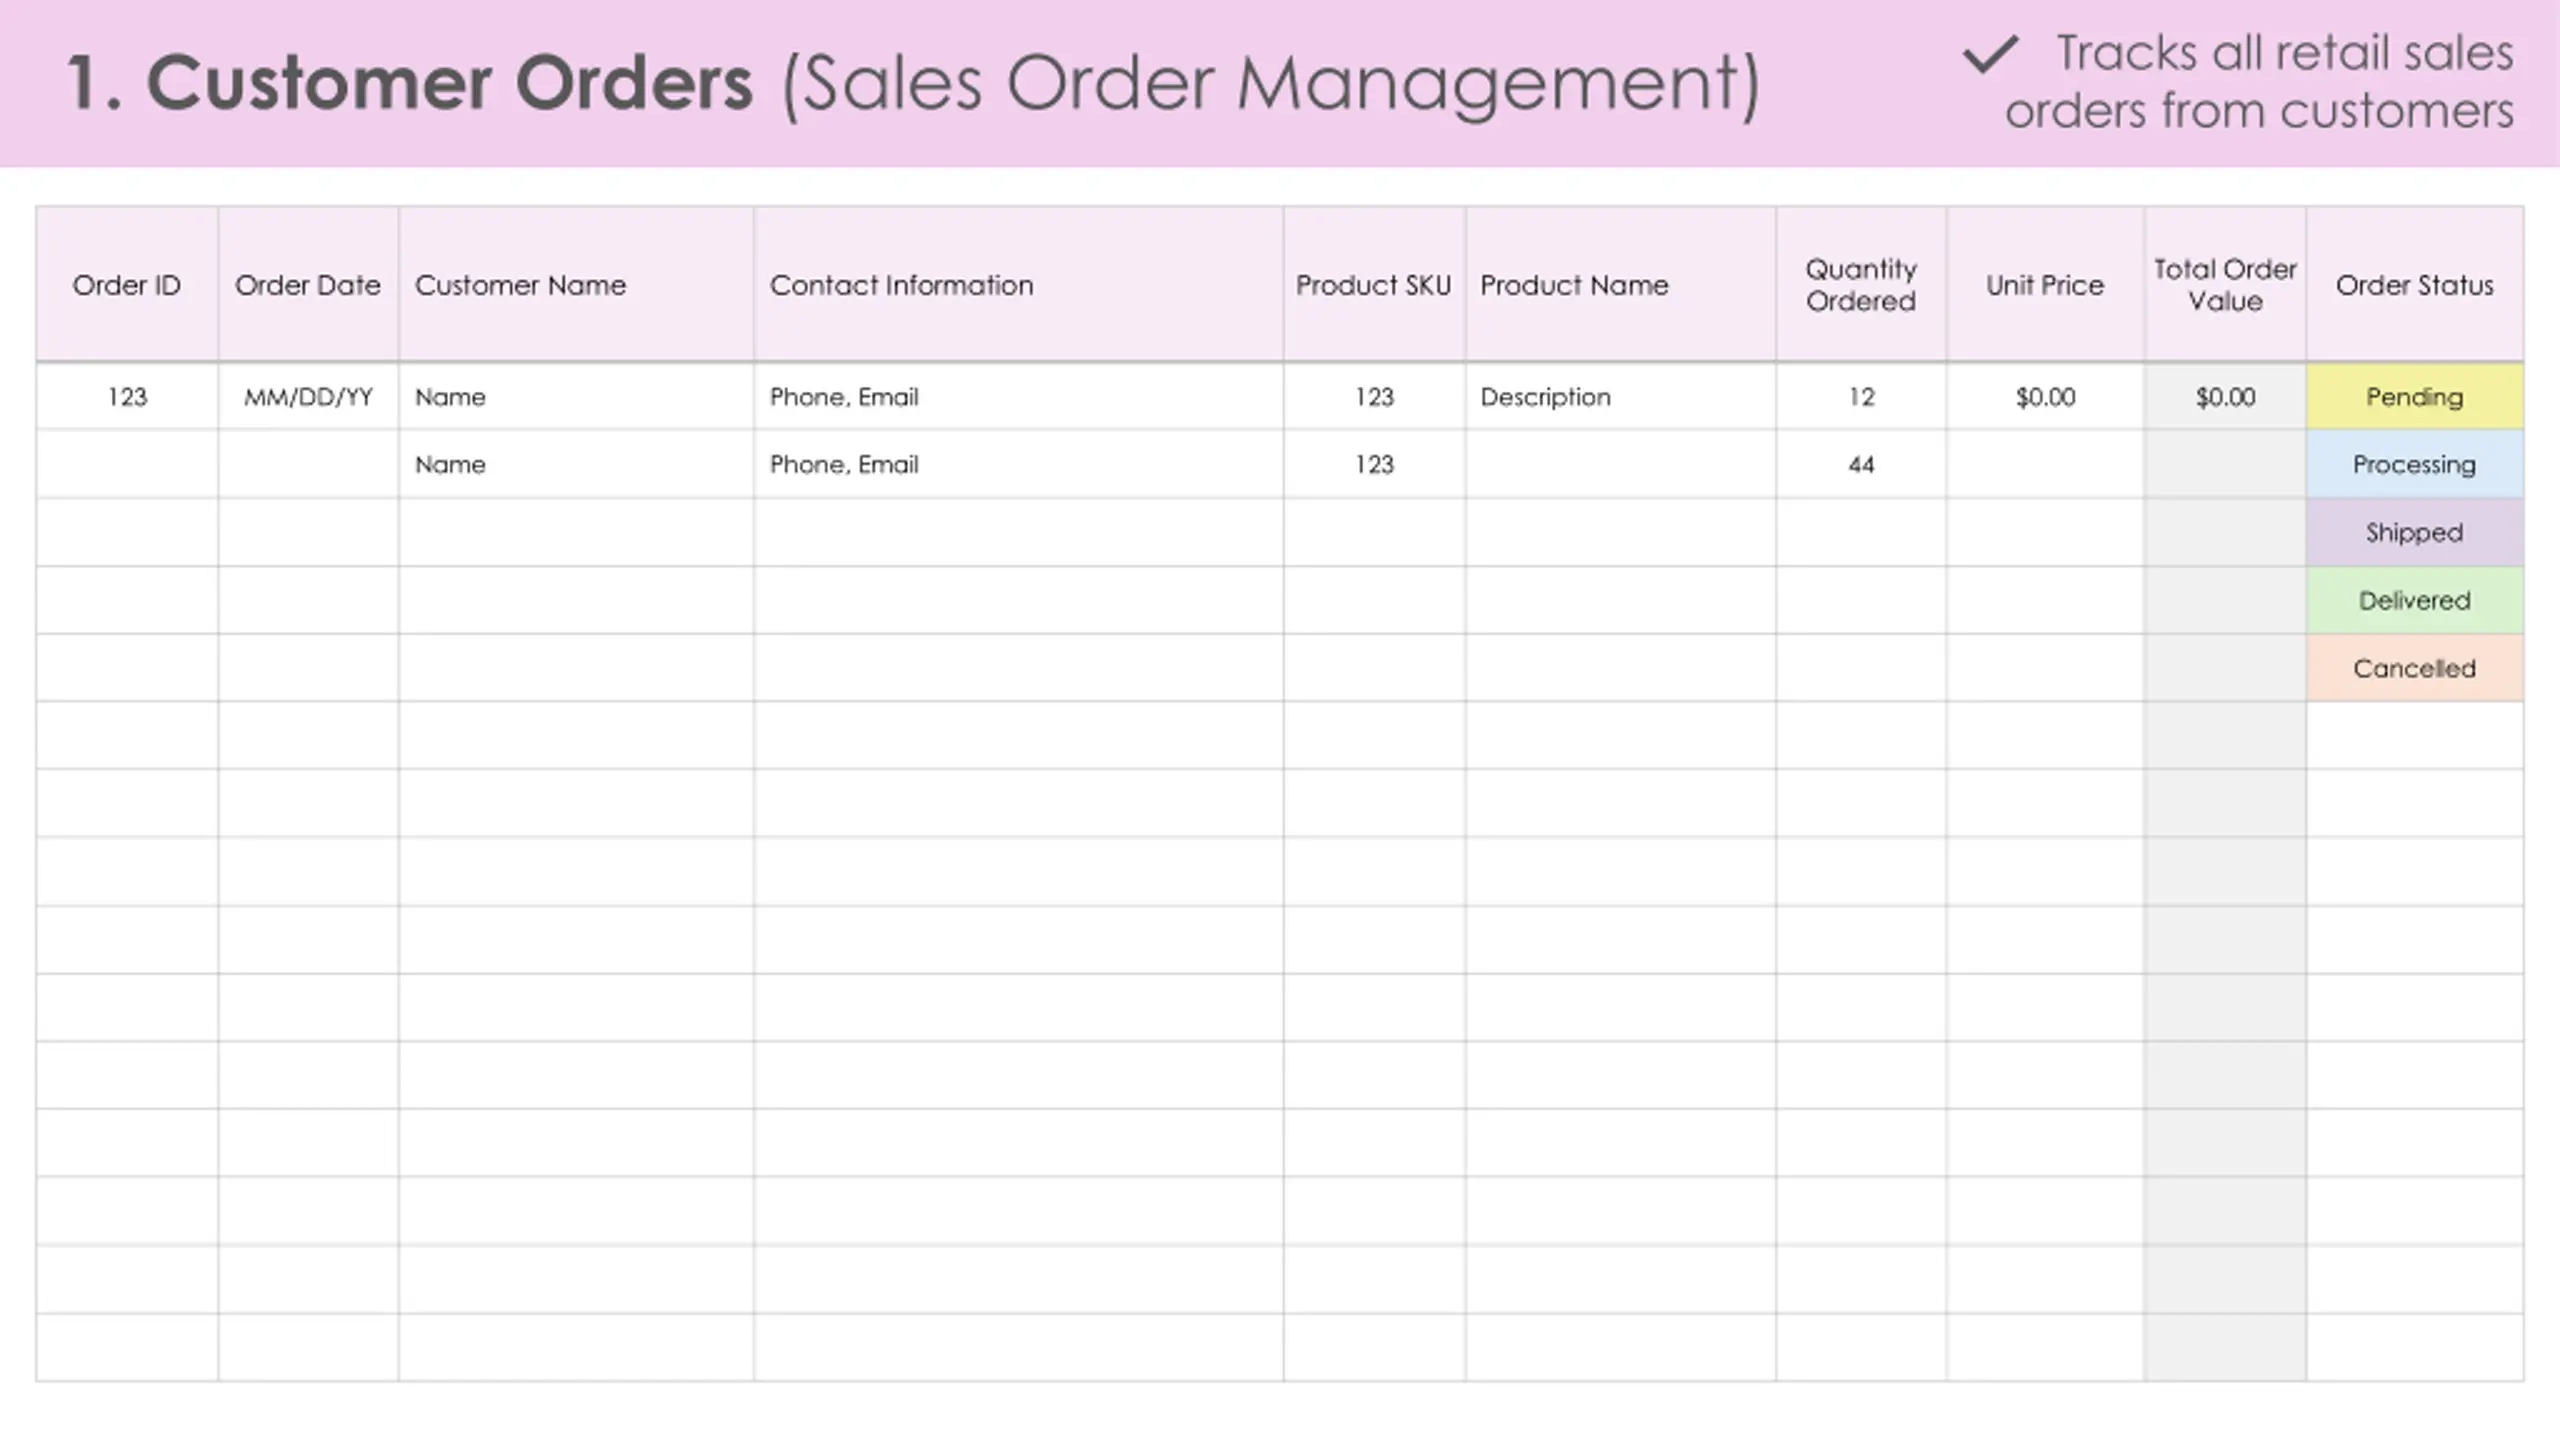Click the Product SKU column header
Screen dimensions: 2560x1440
click(x=1374, y=285)
